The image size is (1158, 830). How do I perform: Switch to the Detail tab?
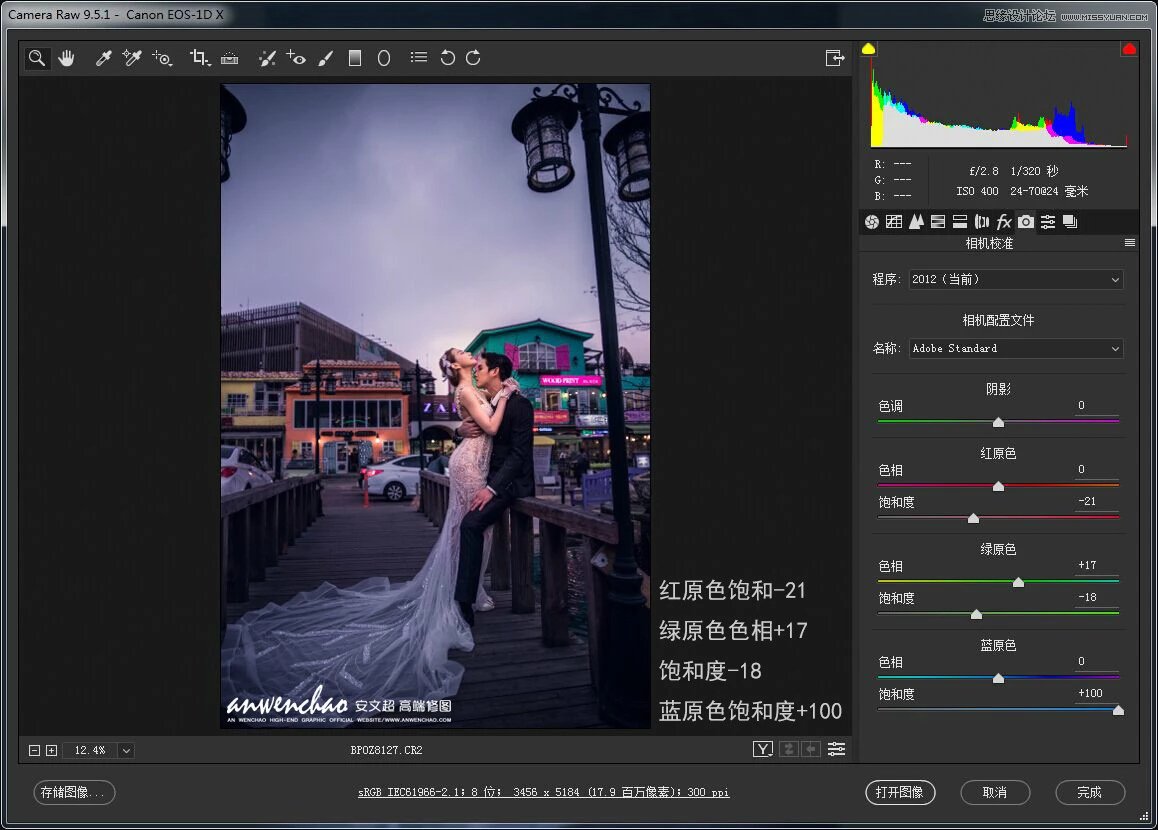pos(916,222)
